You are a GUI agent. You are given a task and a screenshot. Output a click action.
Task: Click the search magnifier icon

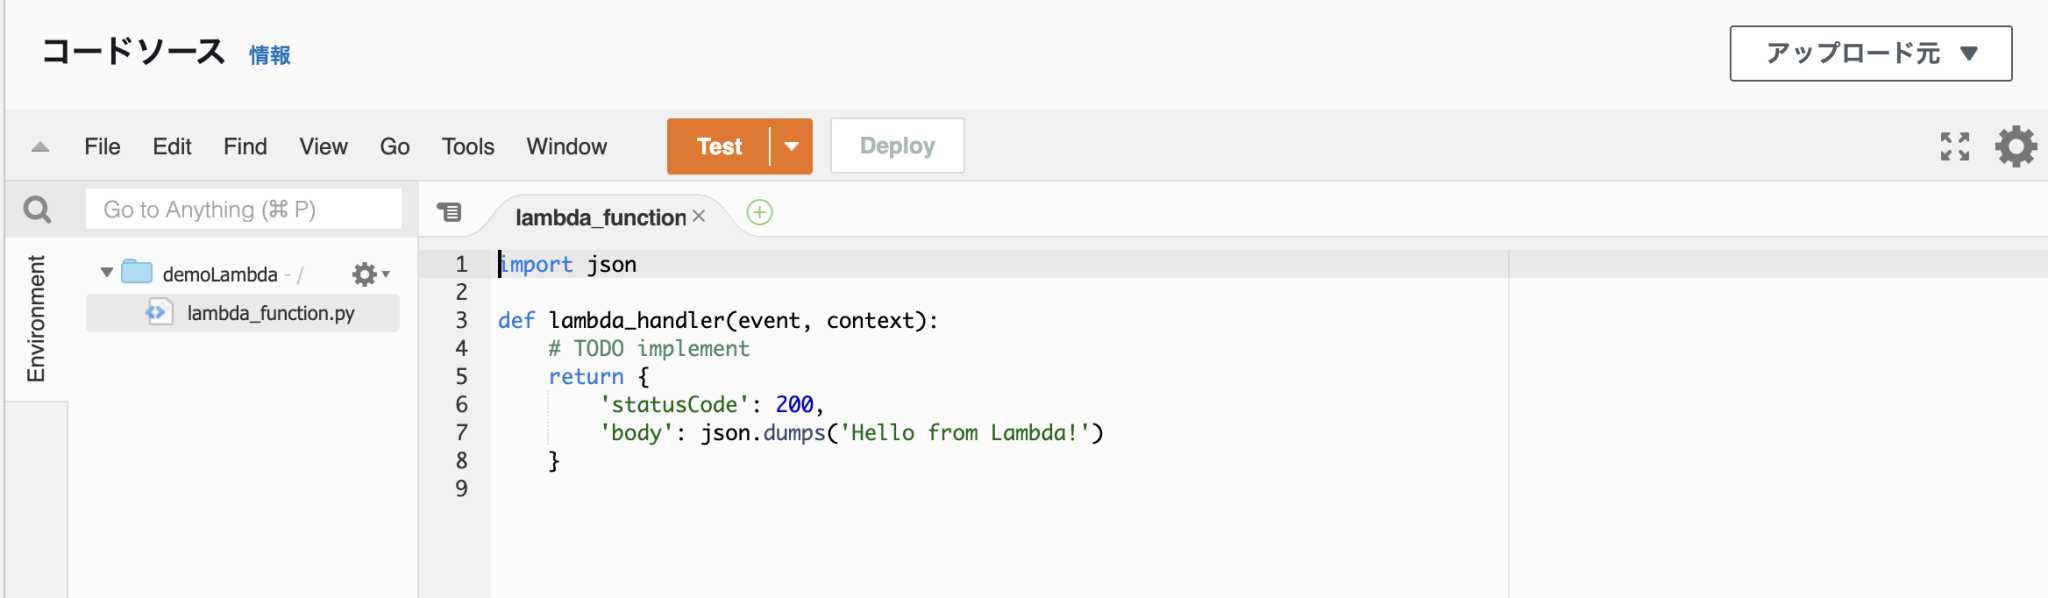coord(37,210)
